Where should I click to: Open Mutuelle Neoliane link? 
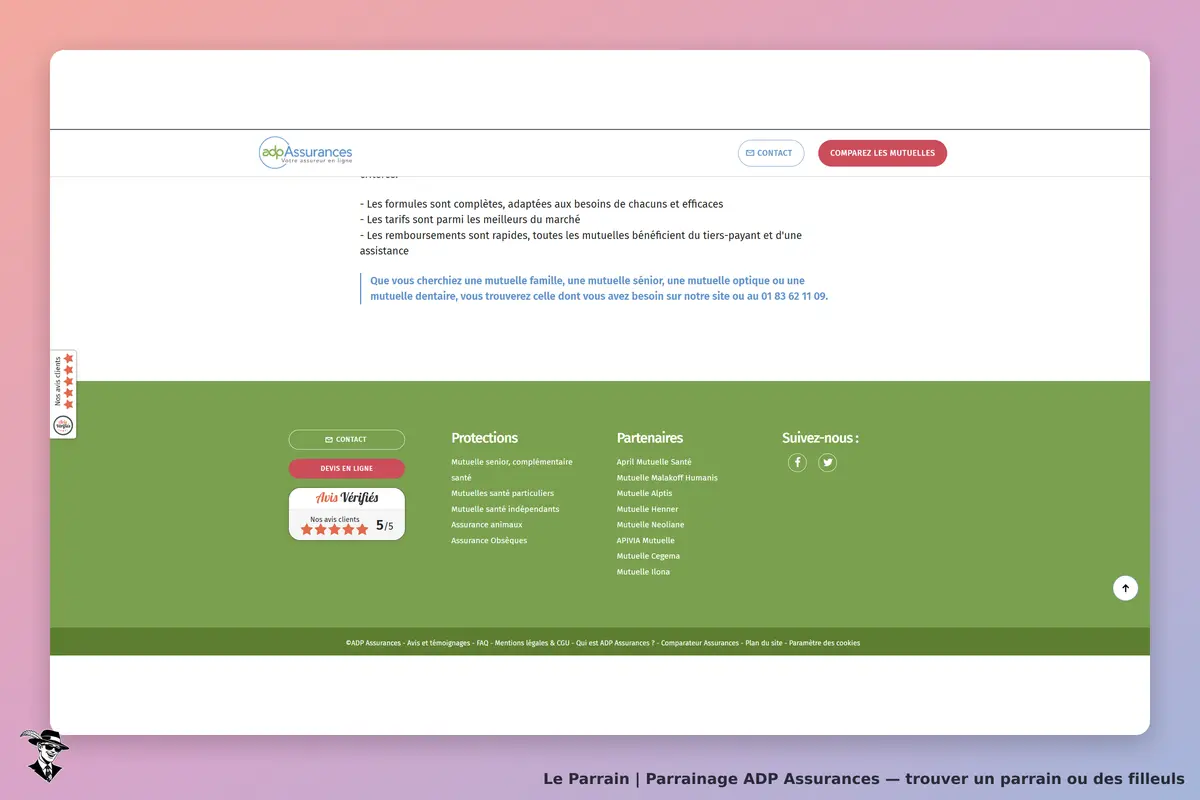(650, 525)
